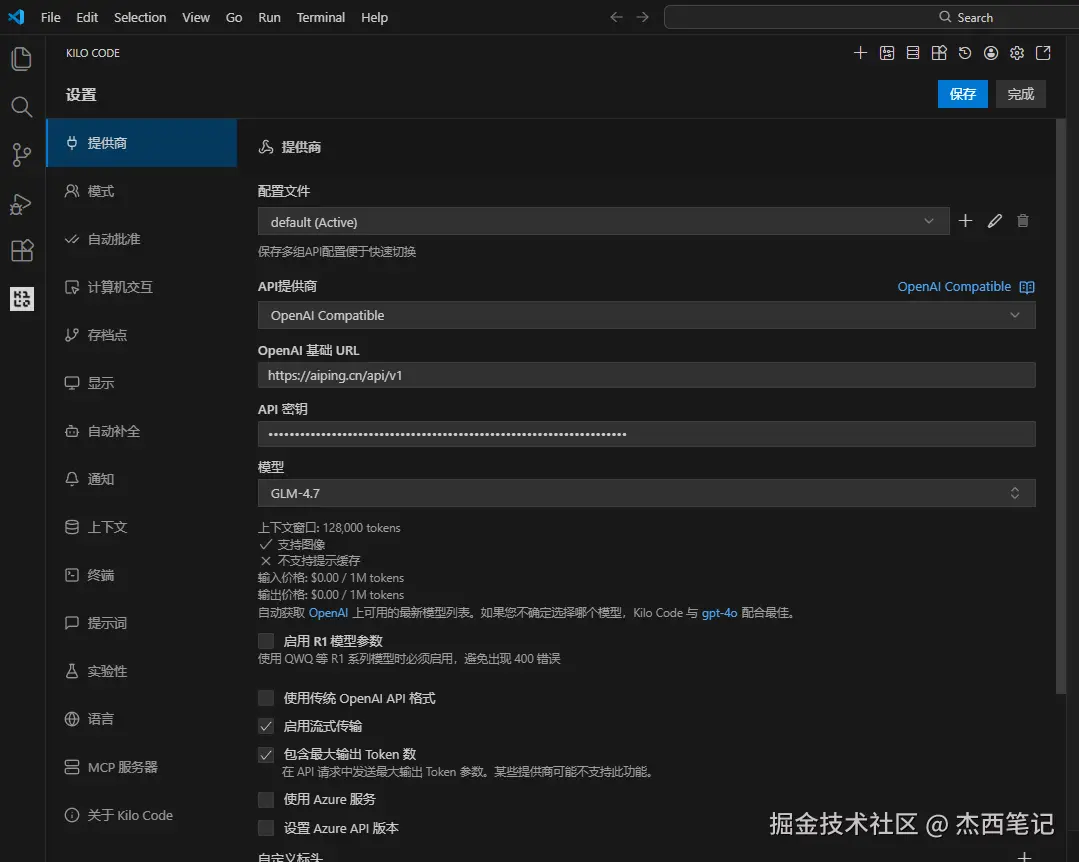This screenshot has width=1079, height=862.
Task: Open the Search view in activity bar
Action: coord(21,107)
